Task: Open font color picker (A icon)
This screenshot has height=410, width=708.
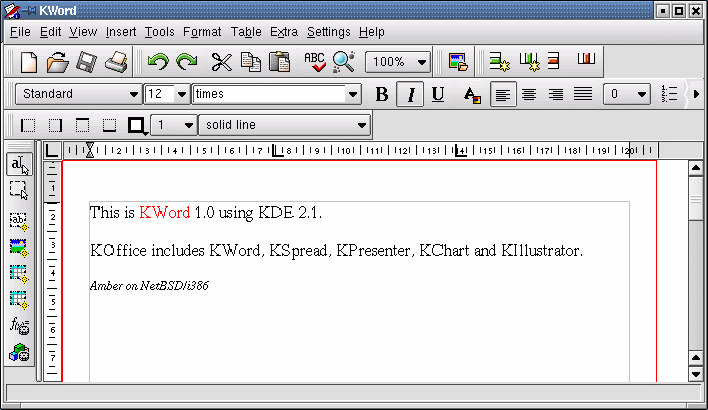Action: click(x=472, y=95)
